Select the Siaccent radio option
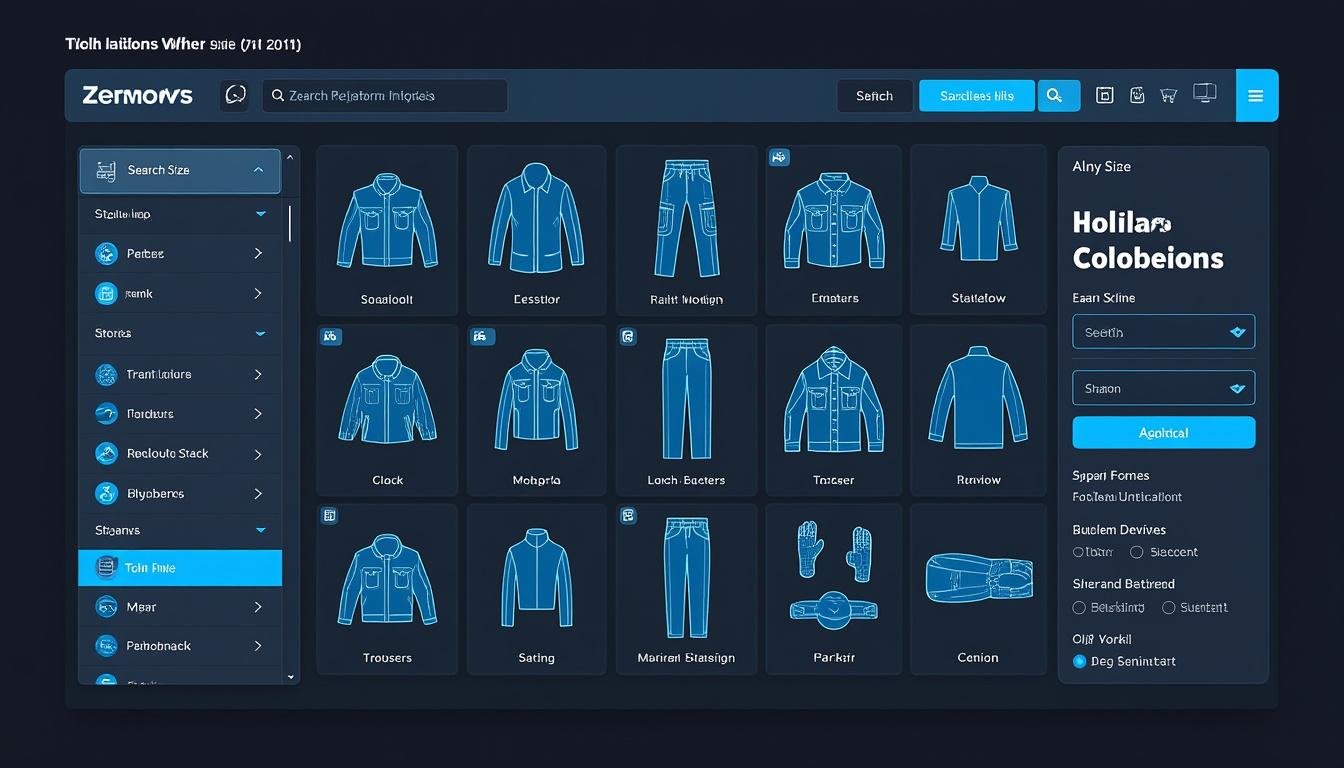Viewport: 1344px width, 768px height. [1136, 552]
